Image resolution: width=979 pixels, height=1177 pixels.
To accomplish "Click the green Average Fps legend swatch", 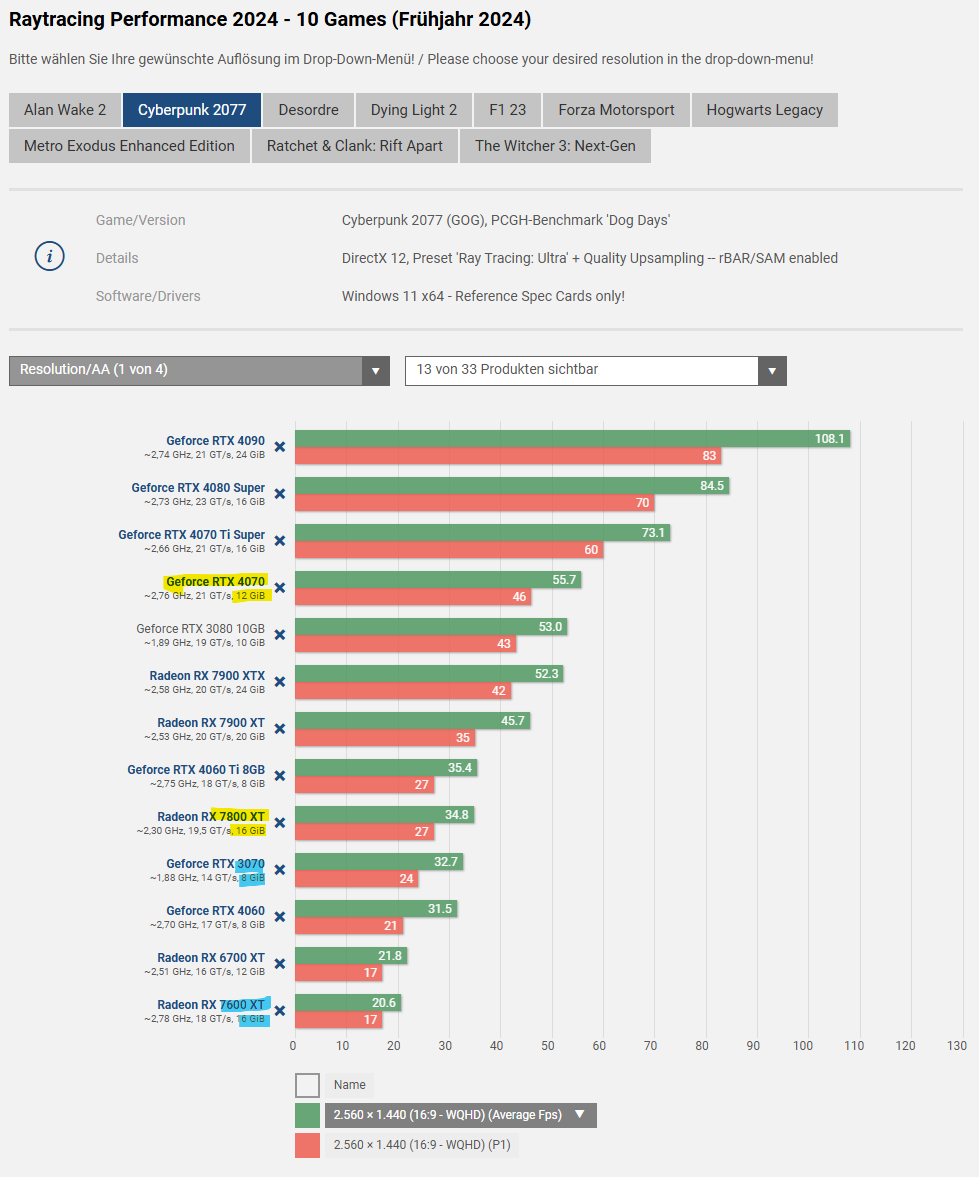I will coord(308,1115).
